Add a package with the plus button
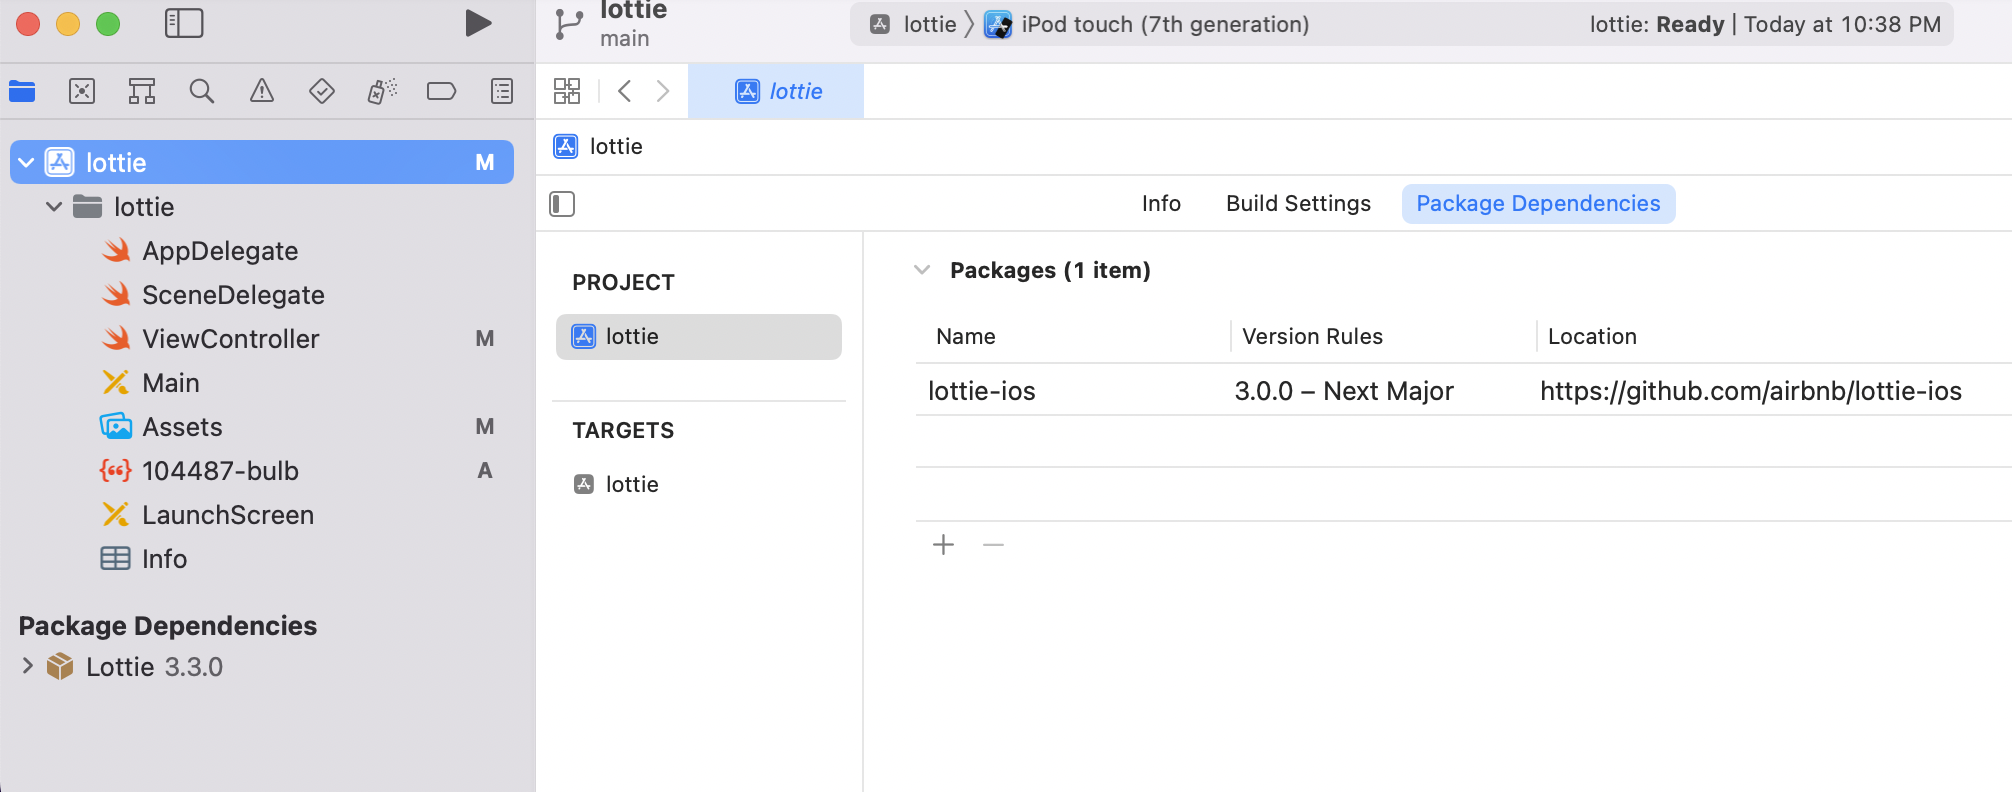The height and width of the screenshot is (792, 2012). [943, 545]
